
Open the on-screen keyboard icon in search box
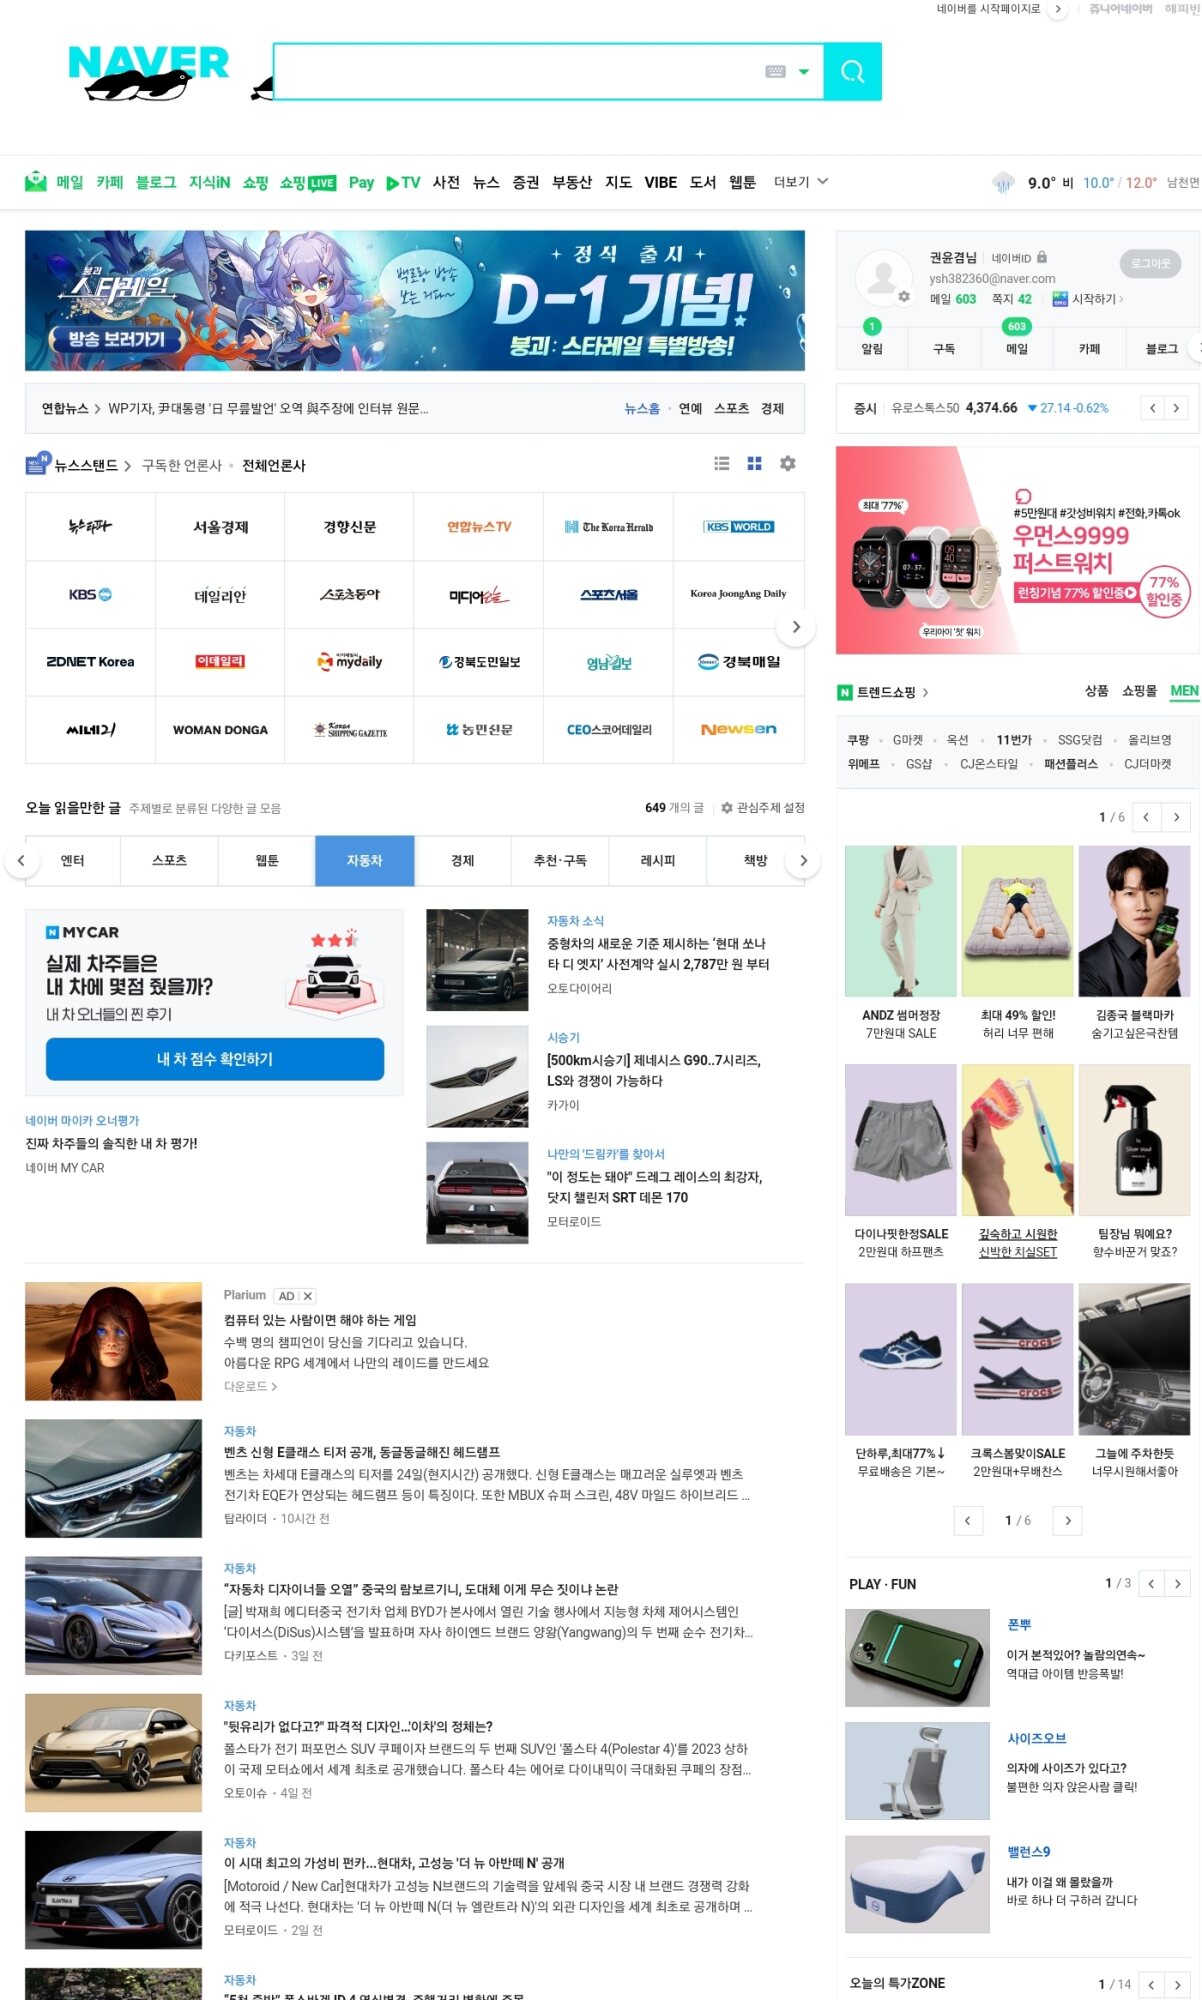(775, 71)
